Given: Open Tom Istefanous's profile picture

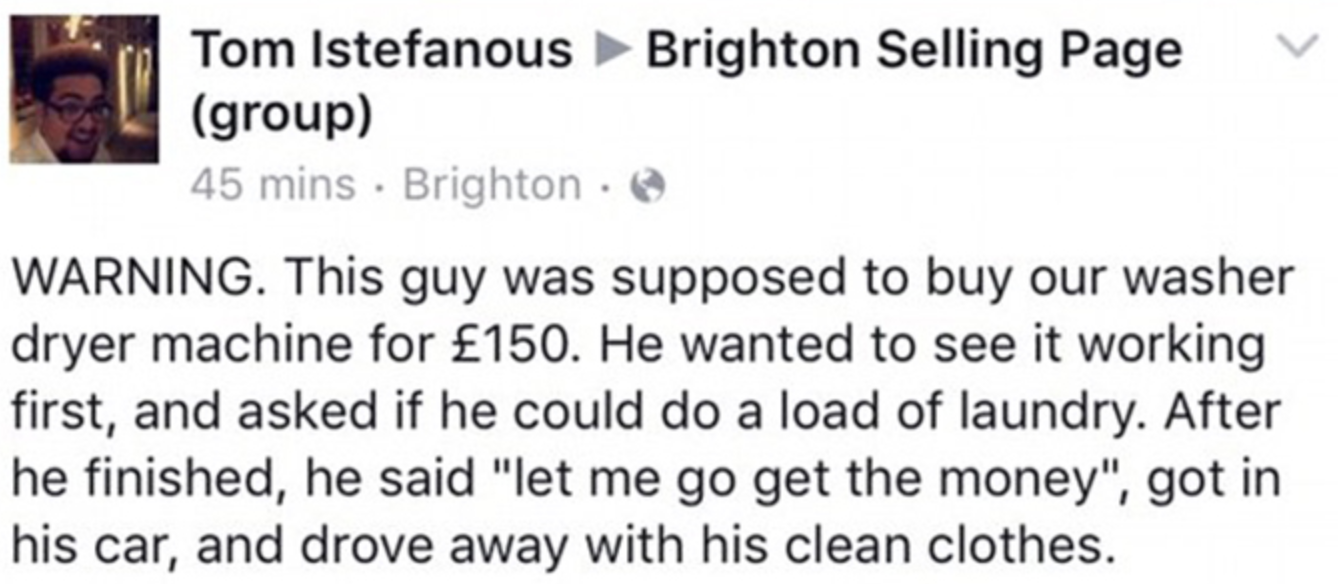Looking at the screenshot, I should pos(84,88).
